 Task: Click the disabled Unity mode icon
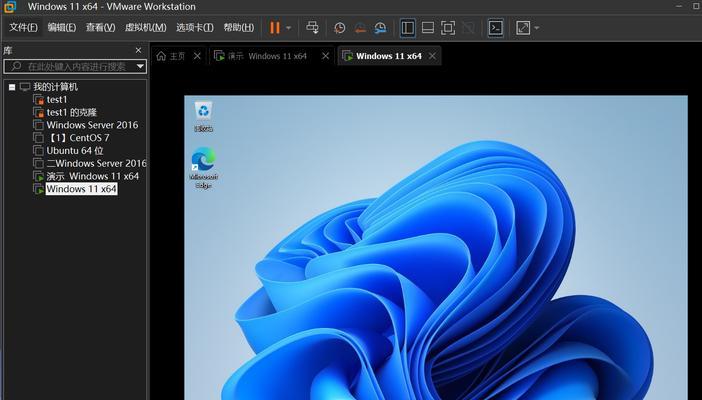[x=468, y=28]
